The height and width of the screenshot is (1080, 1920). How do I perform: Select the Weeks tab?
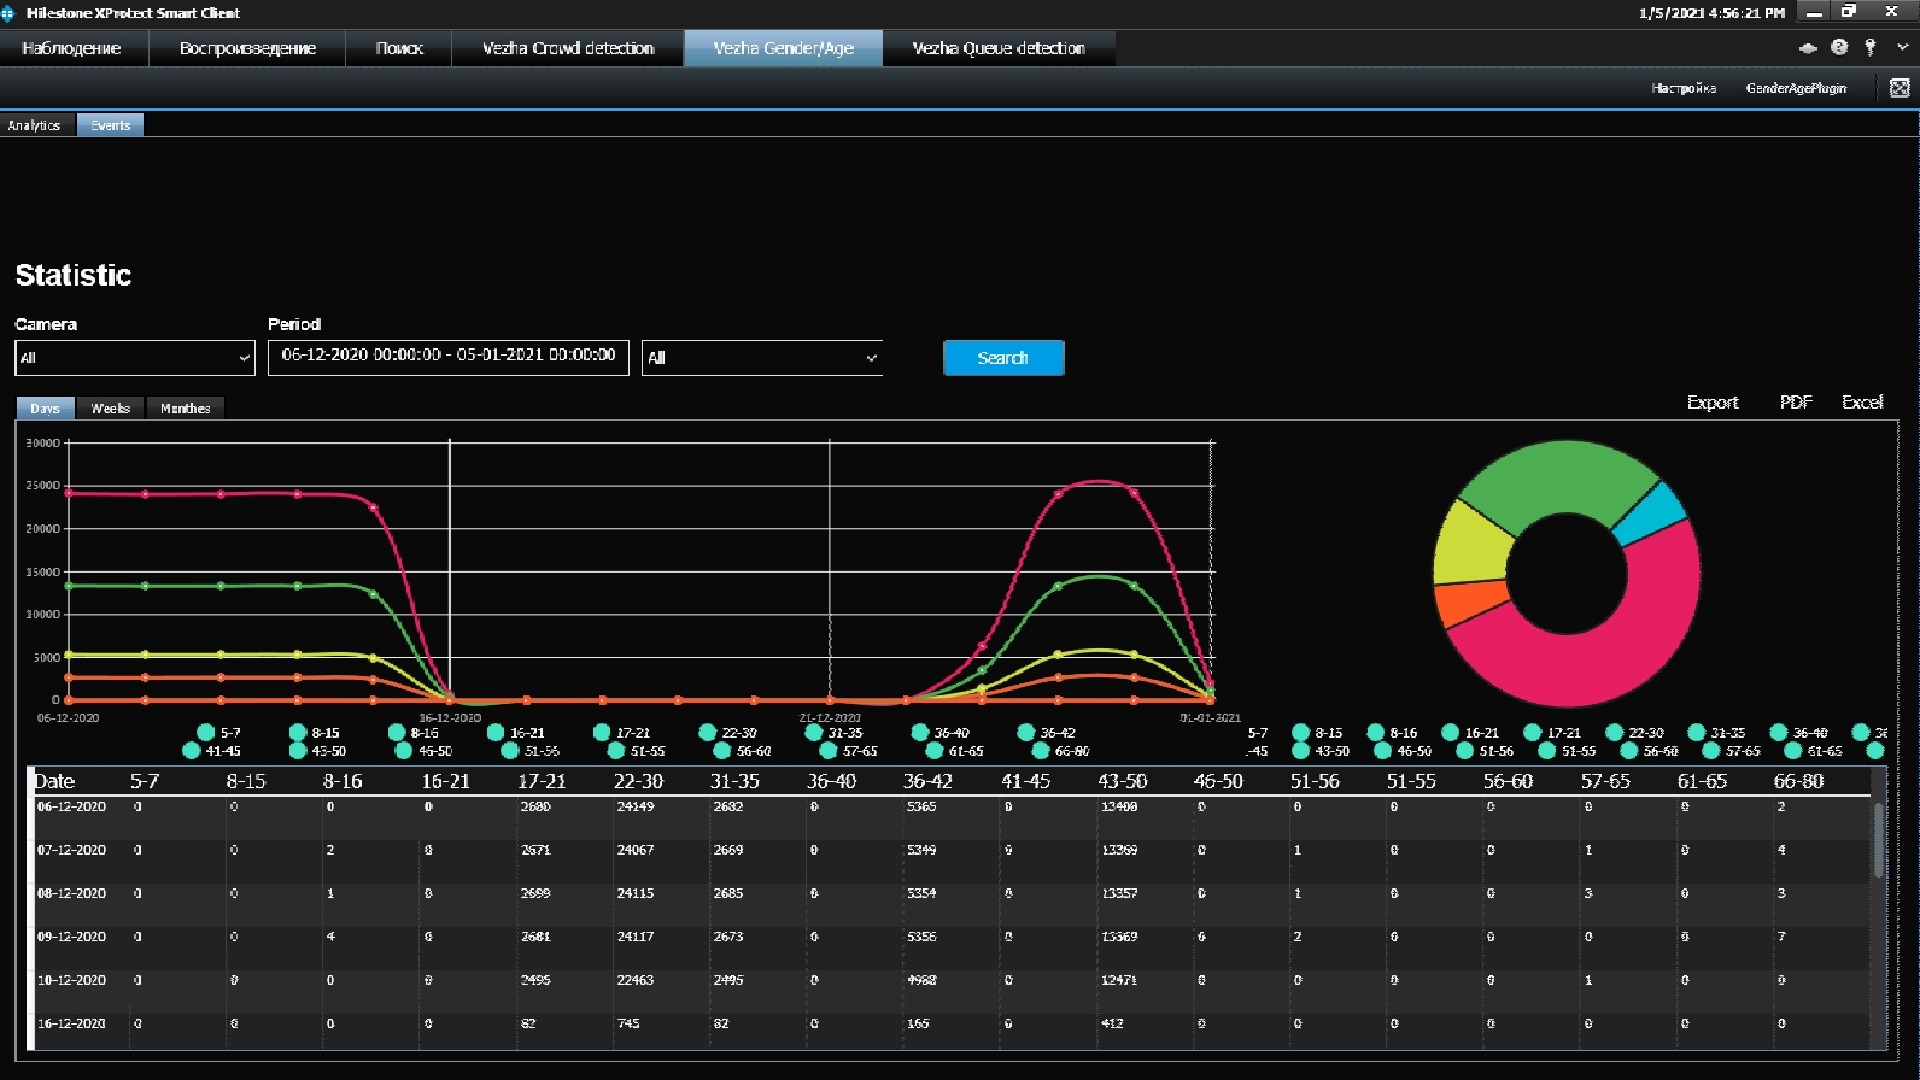tap(110, 408)
